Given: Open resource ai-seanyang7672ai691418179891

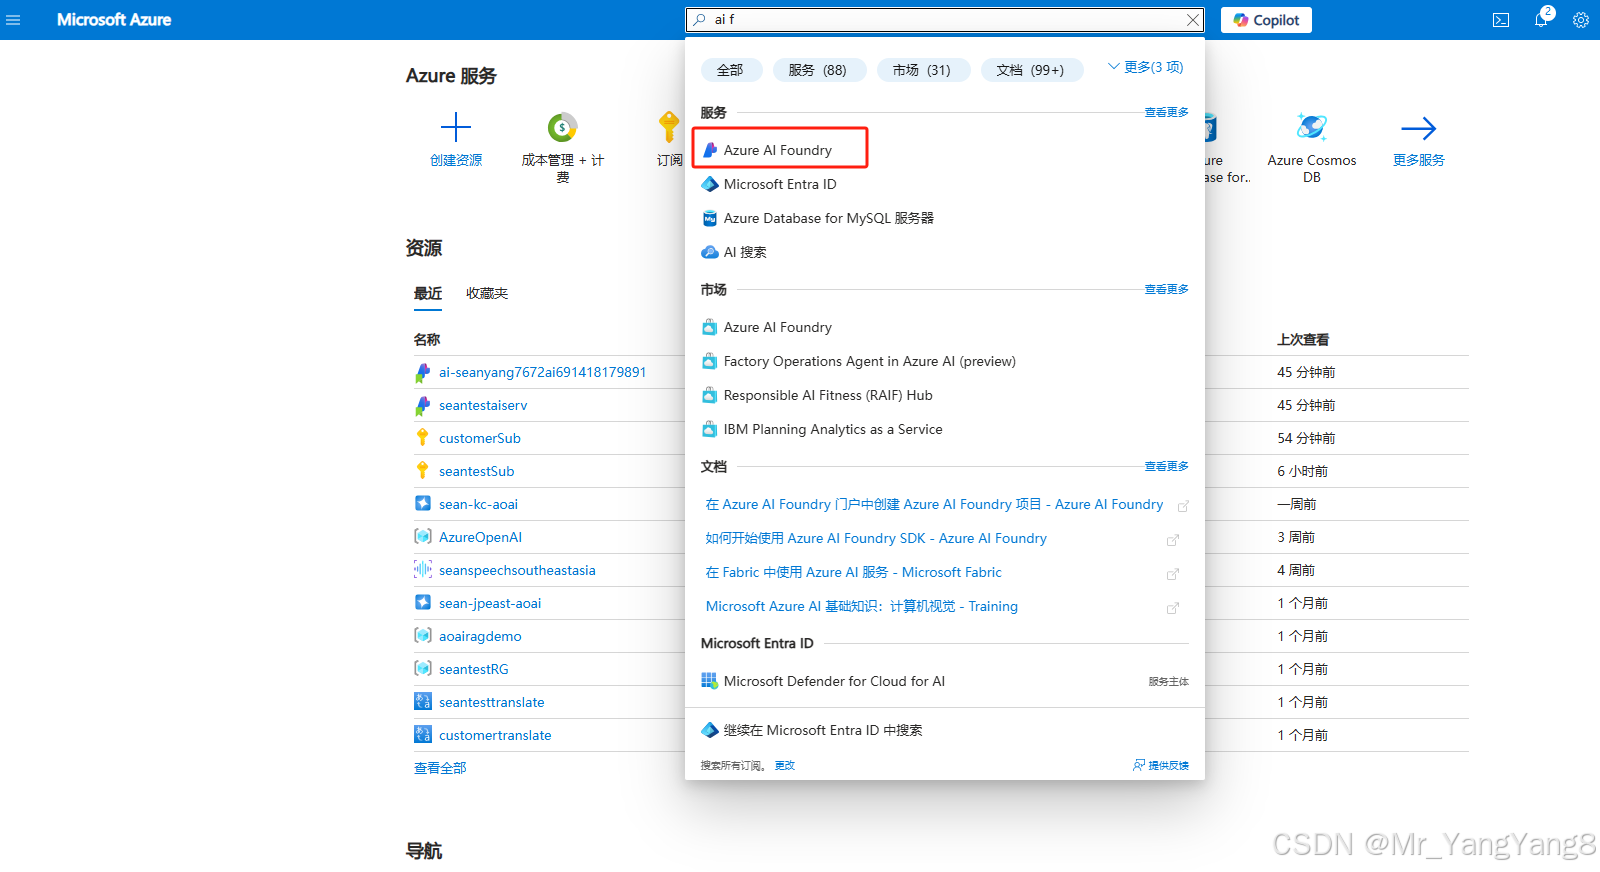Looking at the screenshot, I should (542, 372).
